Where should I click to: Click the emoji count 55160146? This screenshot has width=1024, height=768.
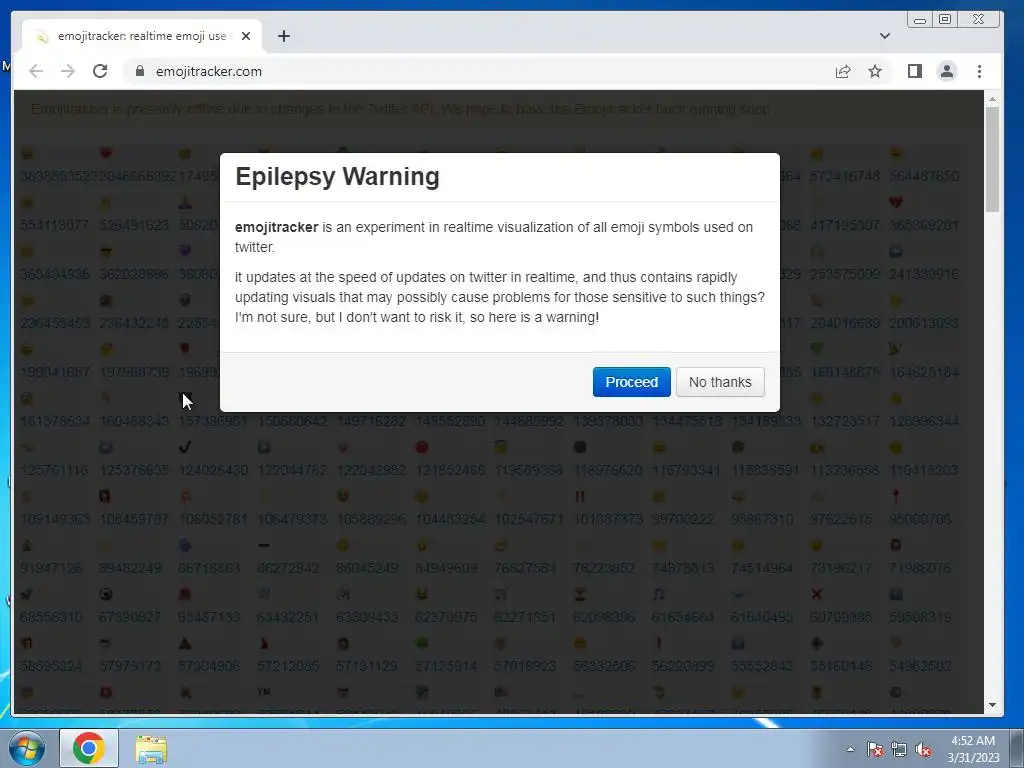(x=841, y=666)
